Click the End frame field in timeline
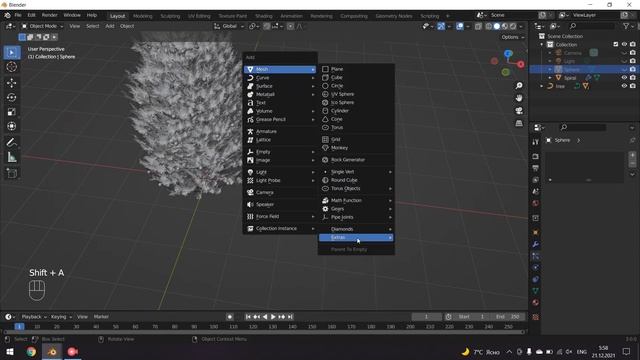640x360 pixels. (x=508, y=317)
